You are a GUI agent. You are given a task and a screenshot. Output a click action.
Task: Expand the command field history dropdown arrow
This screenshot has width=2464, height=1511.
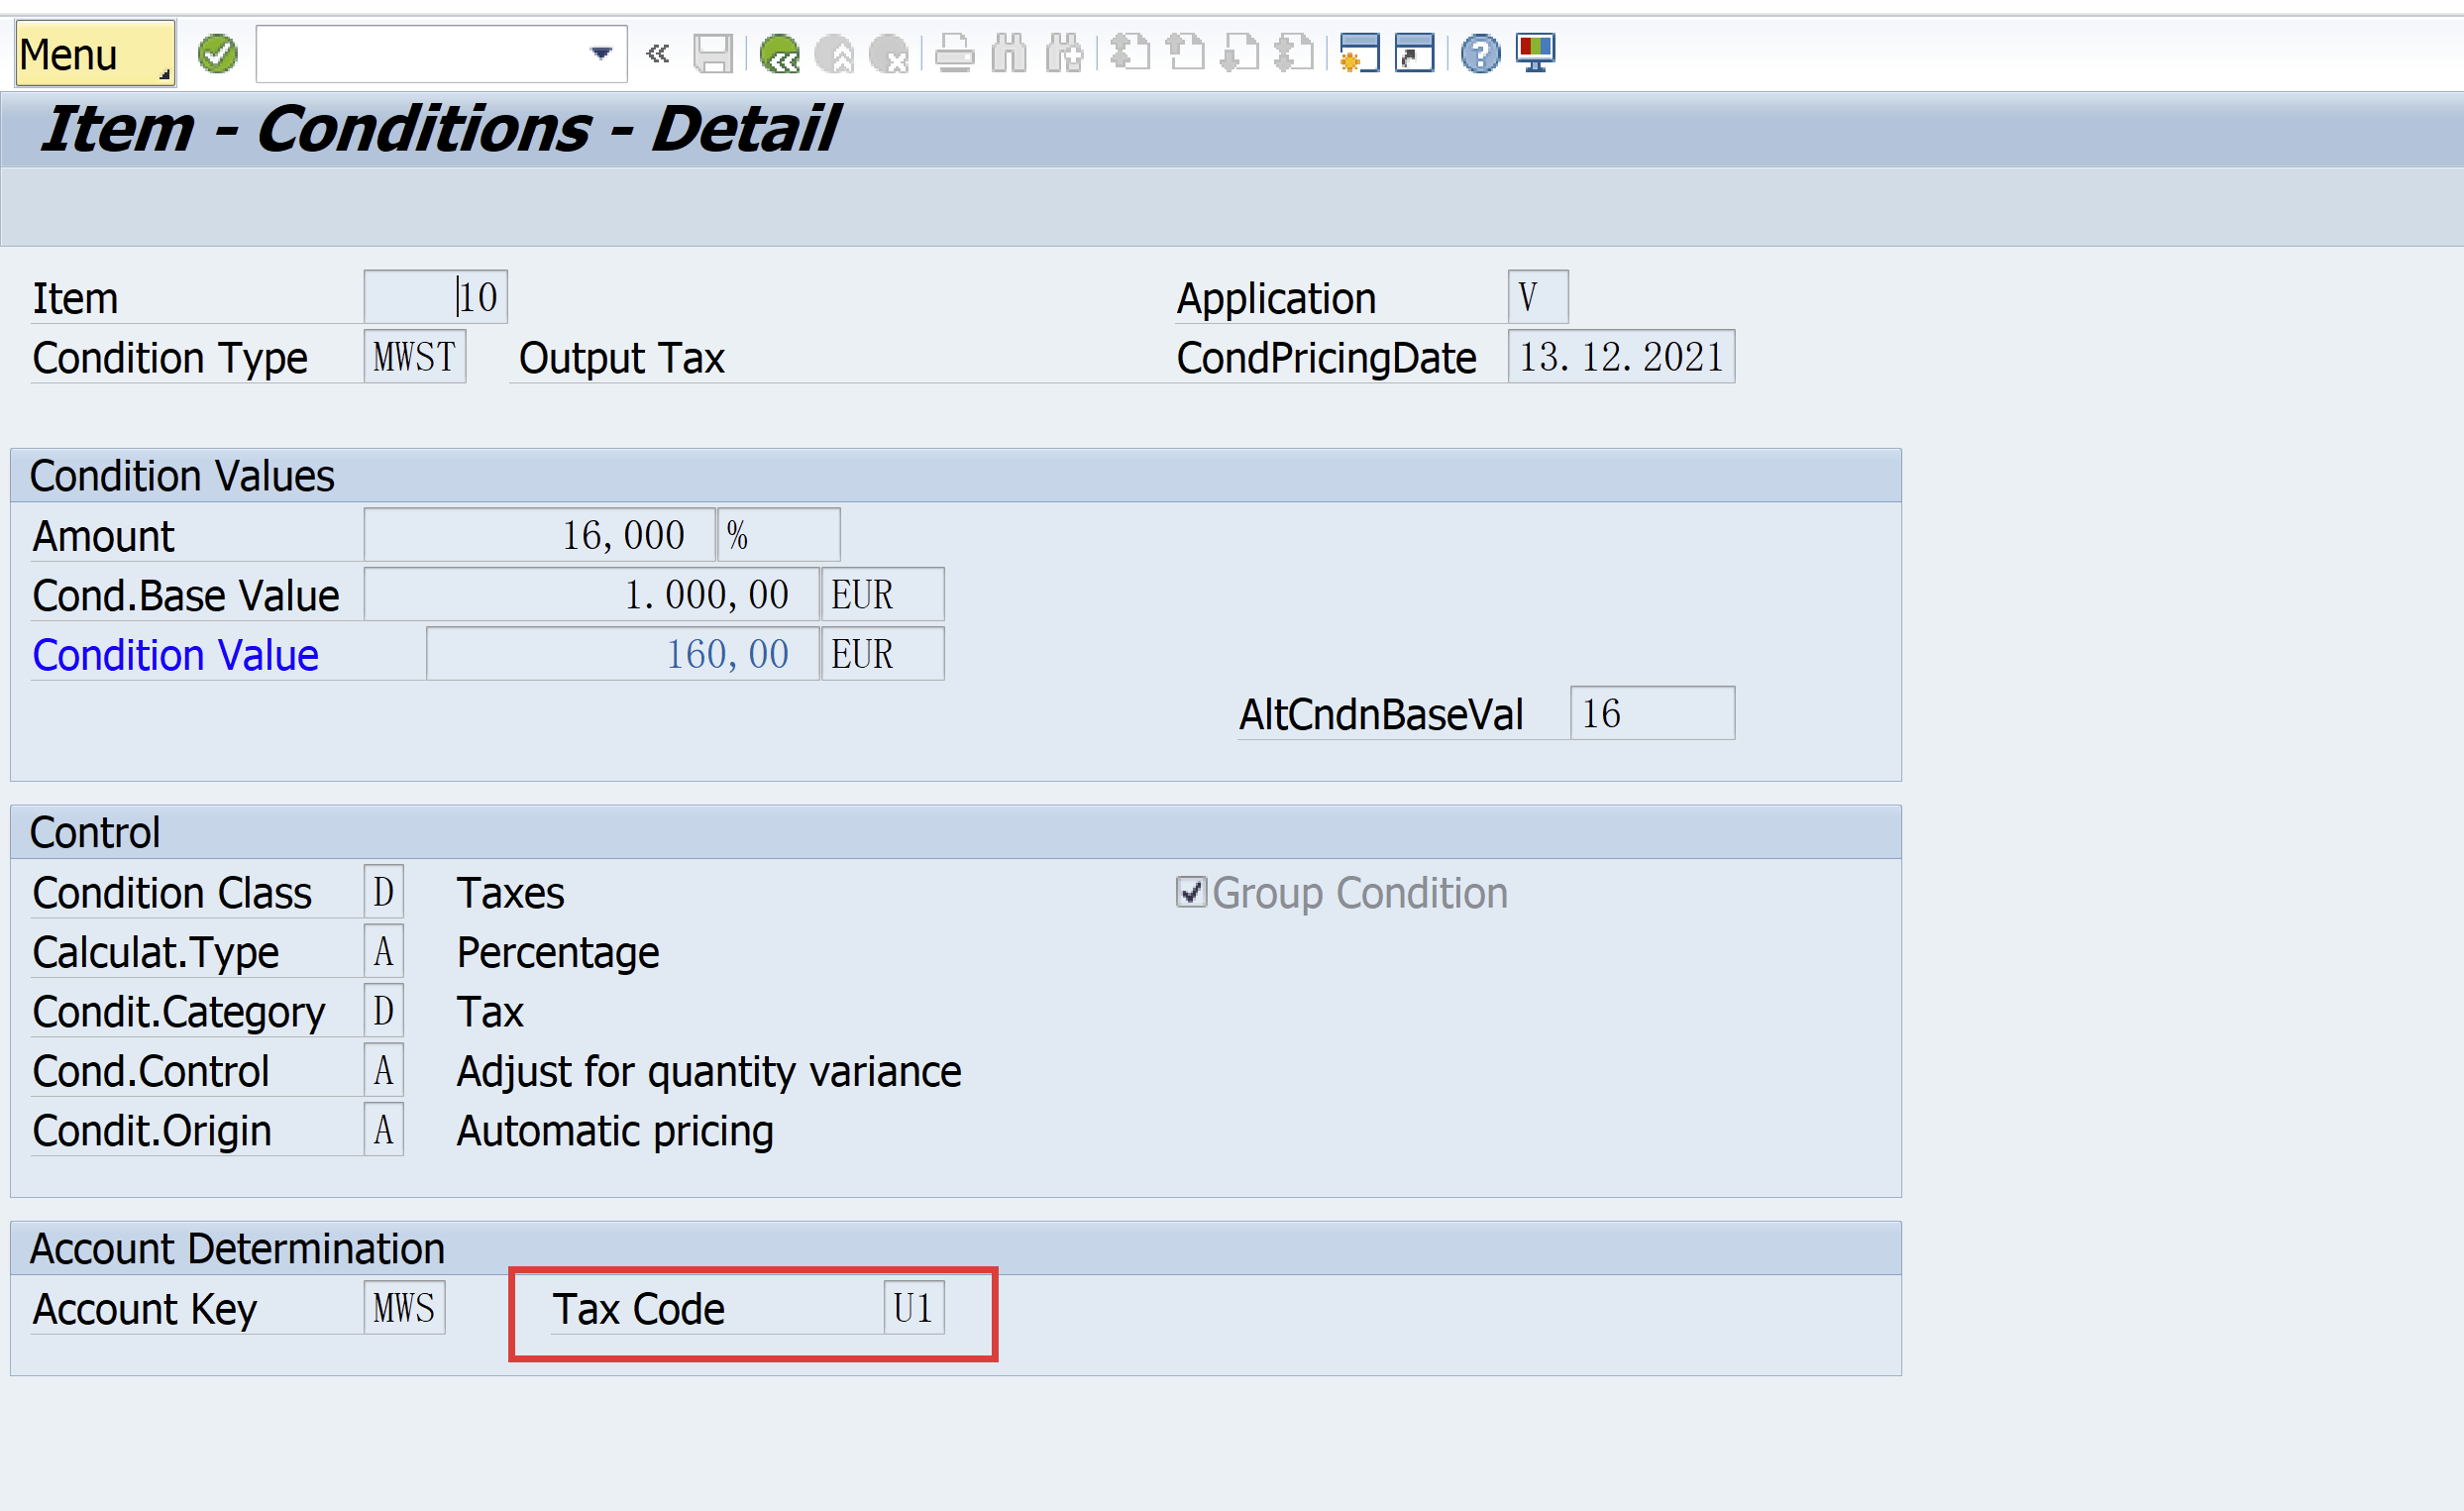(601, 54)
